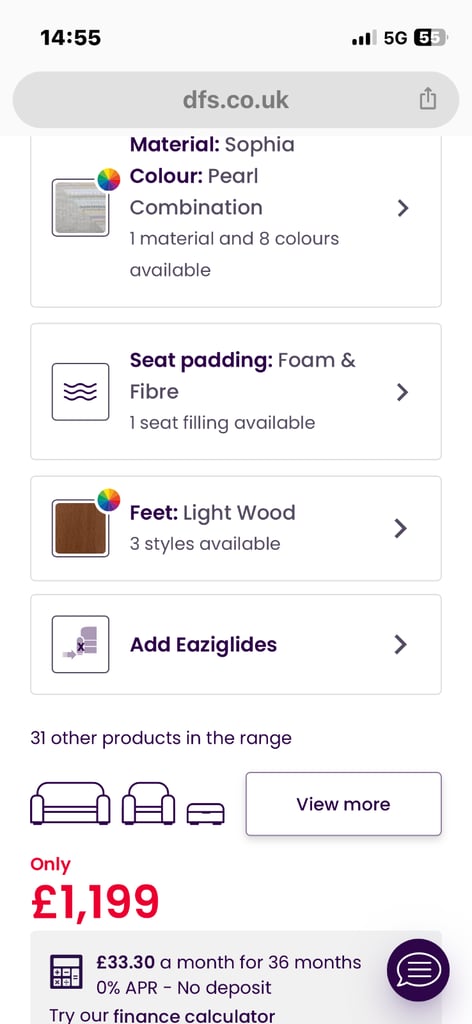Tap the finance calculator icon
This screenshot has width=472, height=1024.
(67, 972)
